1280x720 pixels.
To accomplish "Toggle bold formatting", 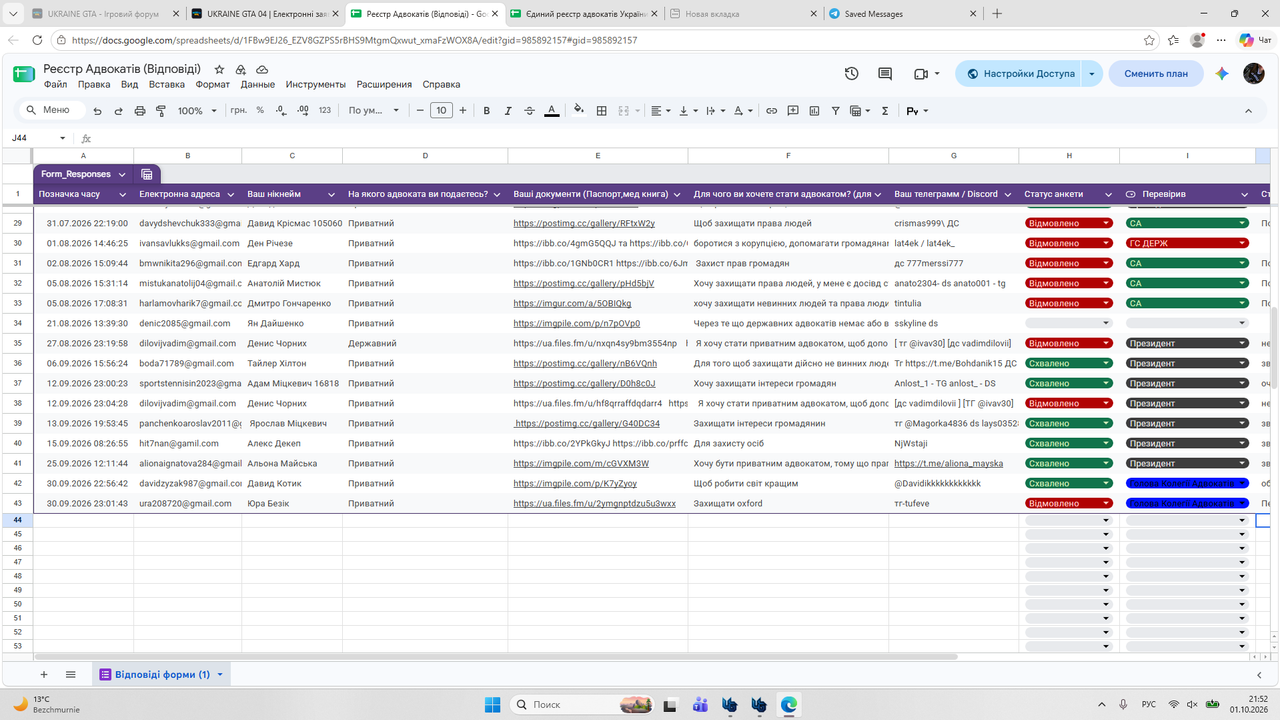I will click(487, 111).
